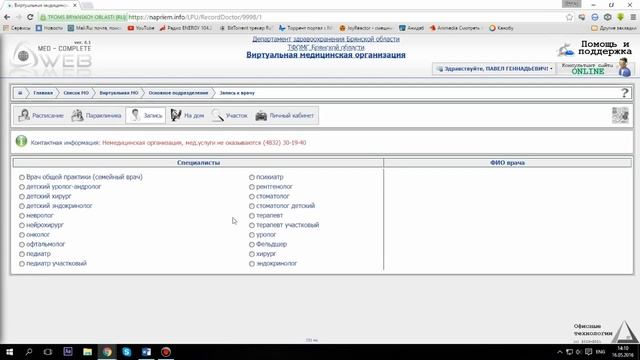Click the green info icon

click(x=21, y=141)
